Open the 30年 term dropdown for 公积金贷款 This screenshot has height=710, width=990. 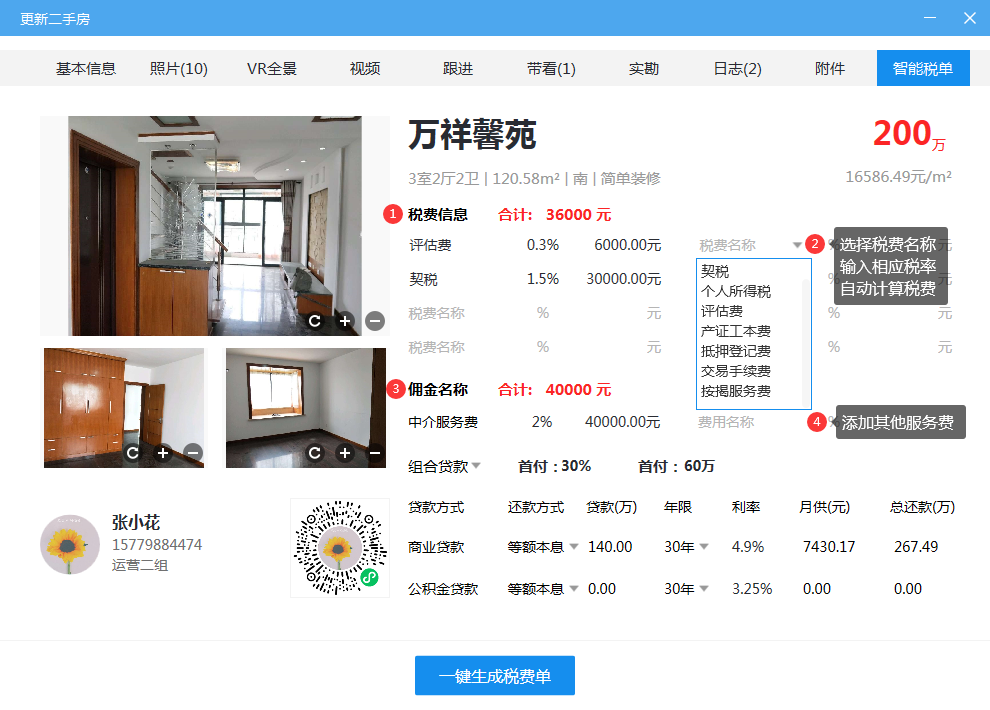click(x=703, y=589)
